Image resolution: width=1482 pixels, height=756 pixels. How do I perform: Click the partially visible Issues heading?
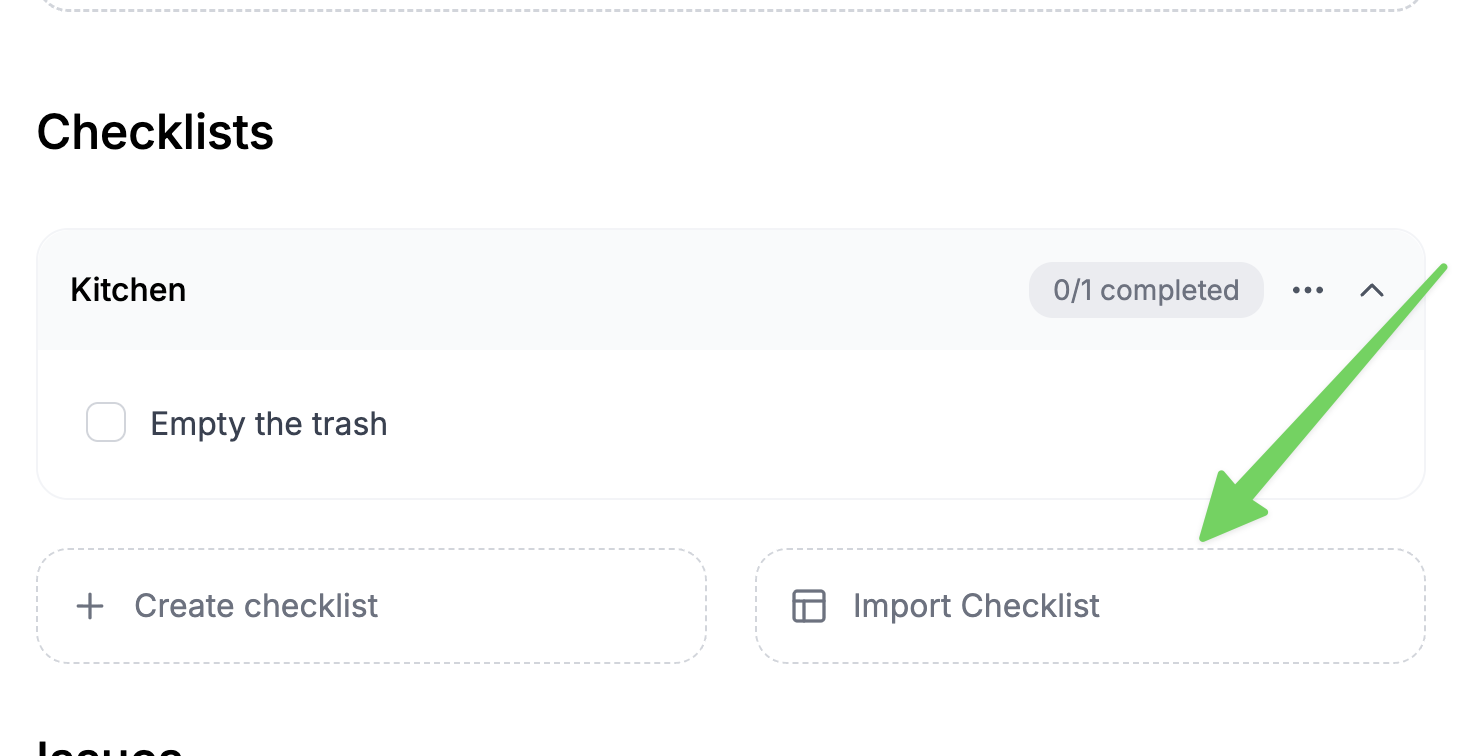click(x=110, y=748)
